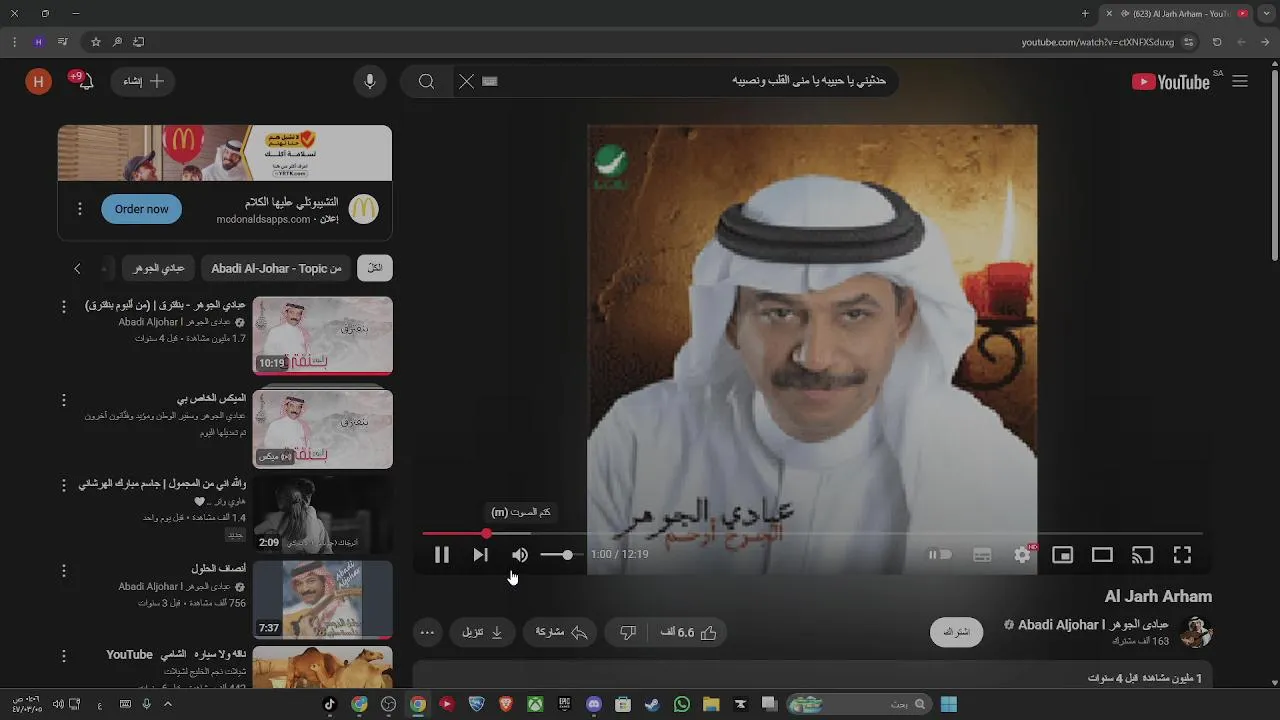This screenshot has height=720, width=1280.
Task: Open options for والله اني من المجمول video
Action: [64, 485]
